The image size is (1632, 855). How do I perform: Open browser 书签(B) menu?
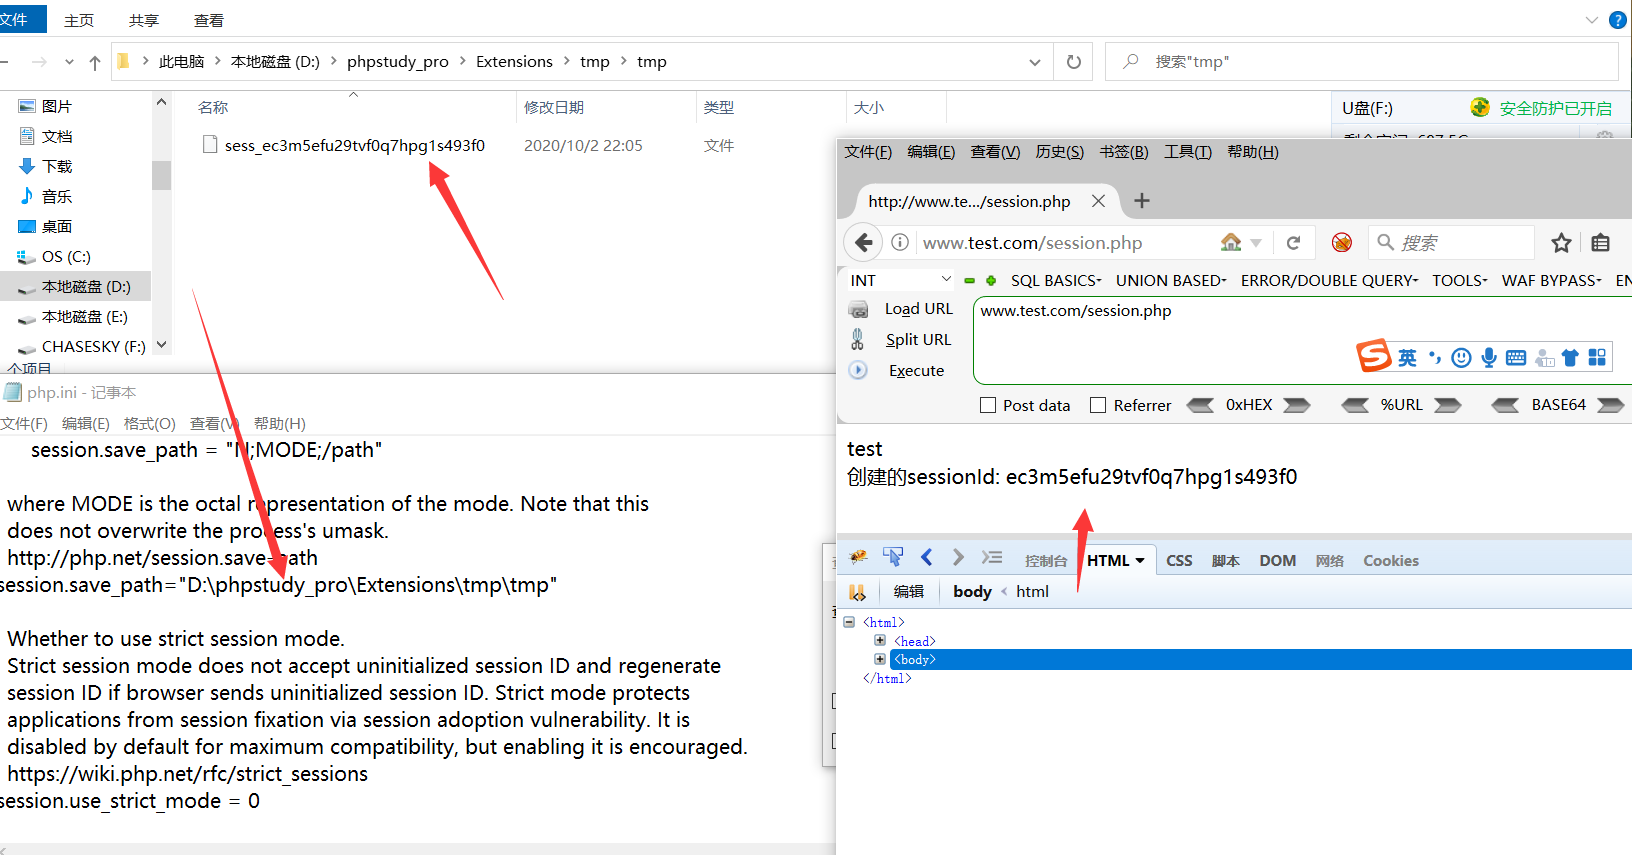pos(1124,152)
